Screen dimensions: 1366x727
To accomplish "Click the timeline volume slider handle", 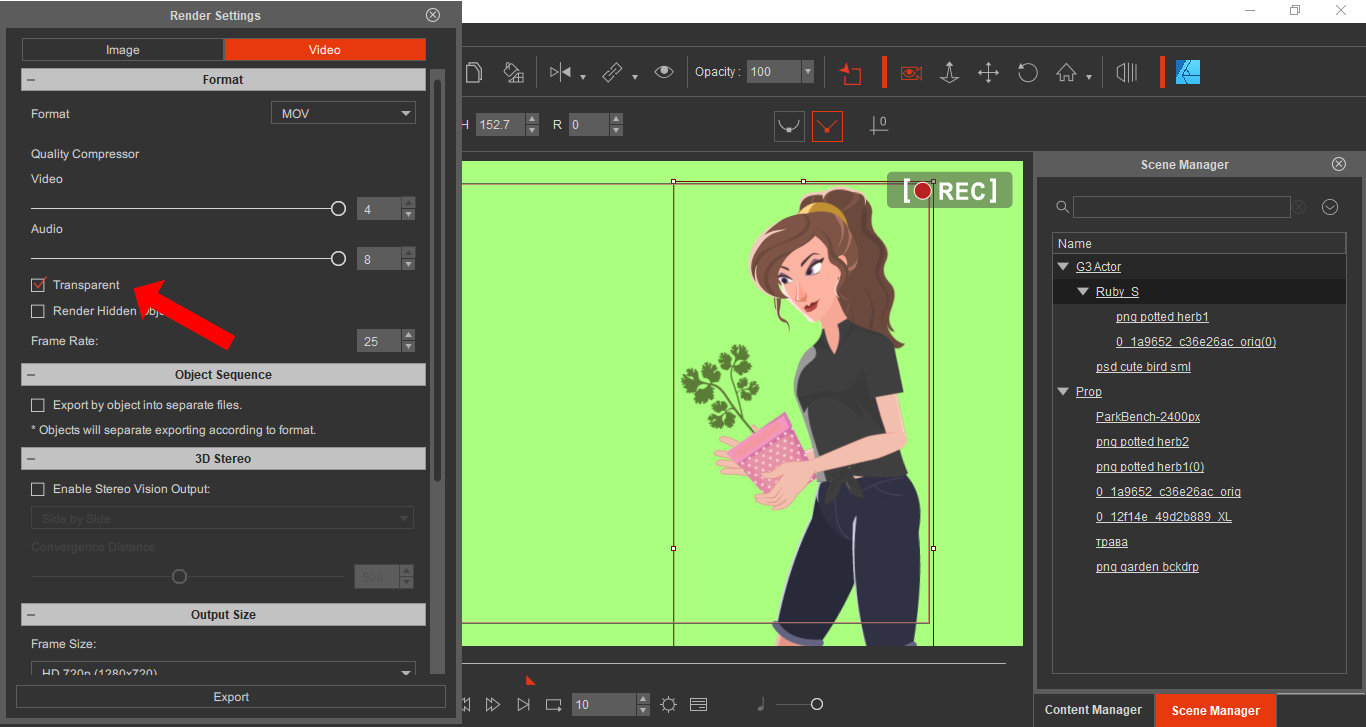I will pyautogui.click(x=817, y=705).
